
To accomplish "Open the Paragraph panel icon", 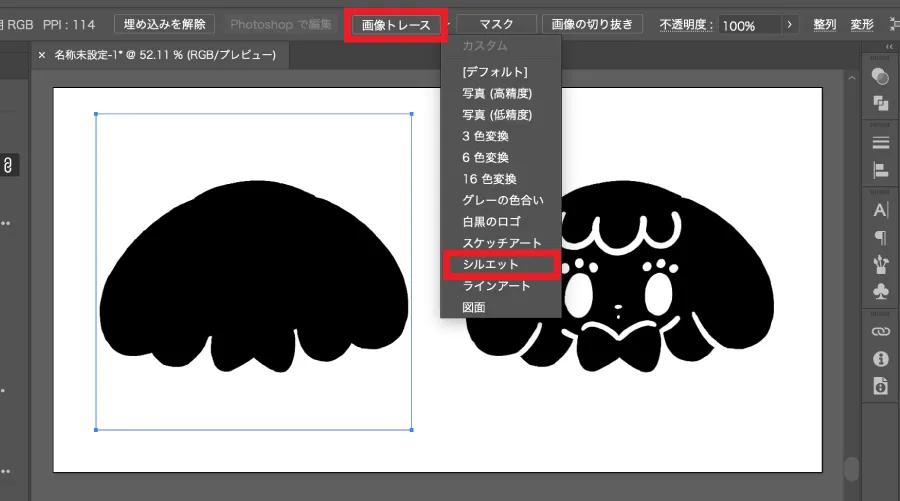I will pyautogui.click(x=880, y=237).
